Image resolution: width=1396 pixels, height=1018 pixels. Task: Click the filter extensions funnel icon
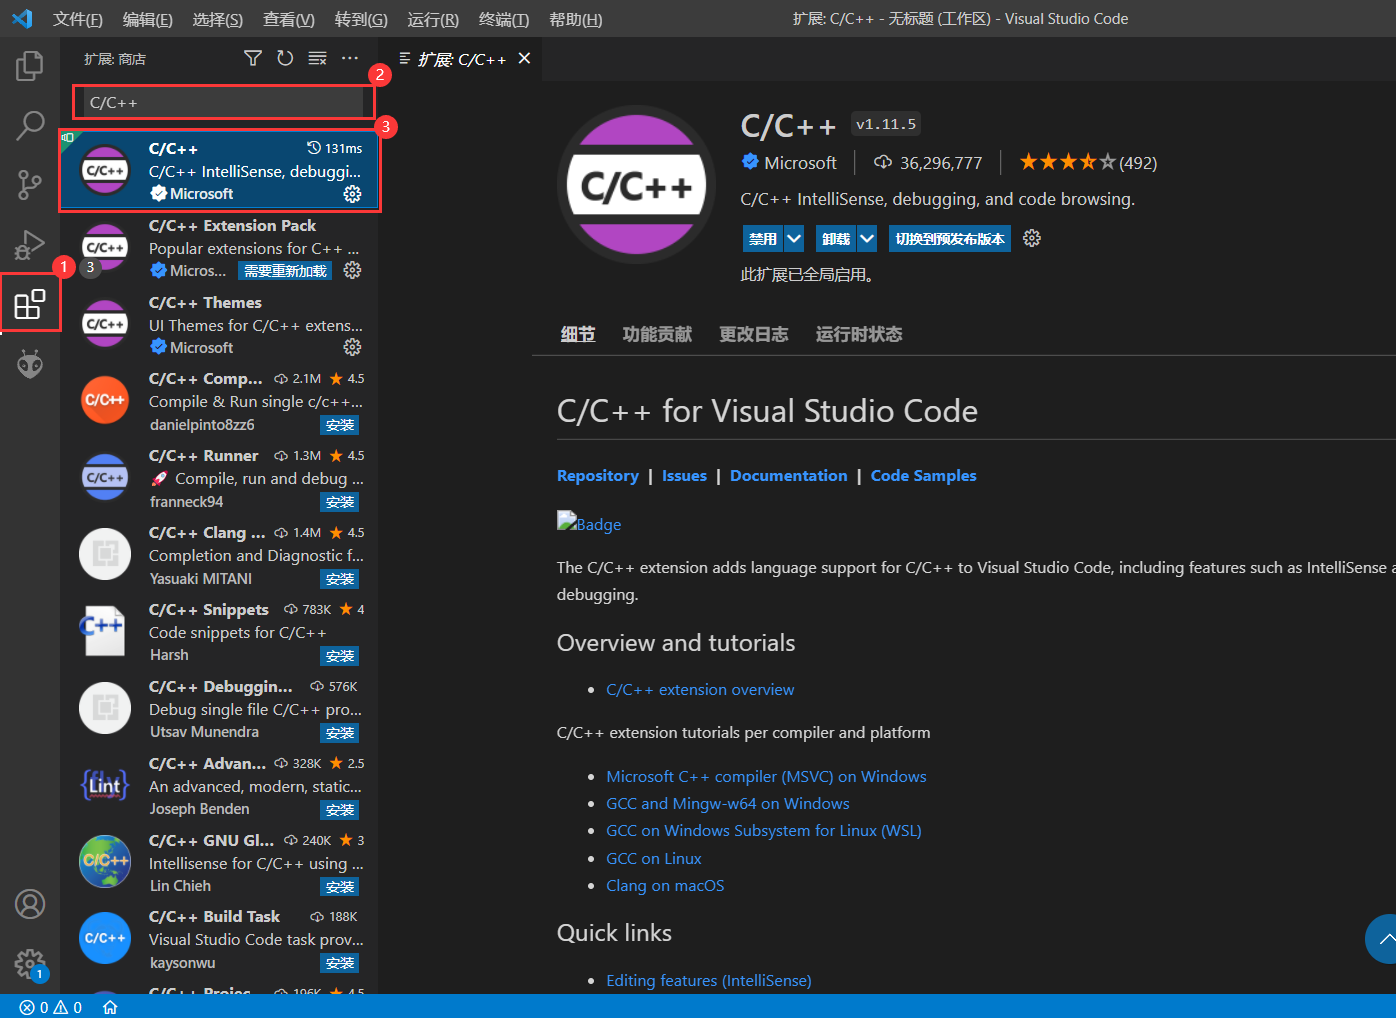pyautogui.click(x=253, y=59)
